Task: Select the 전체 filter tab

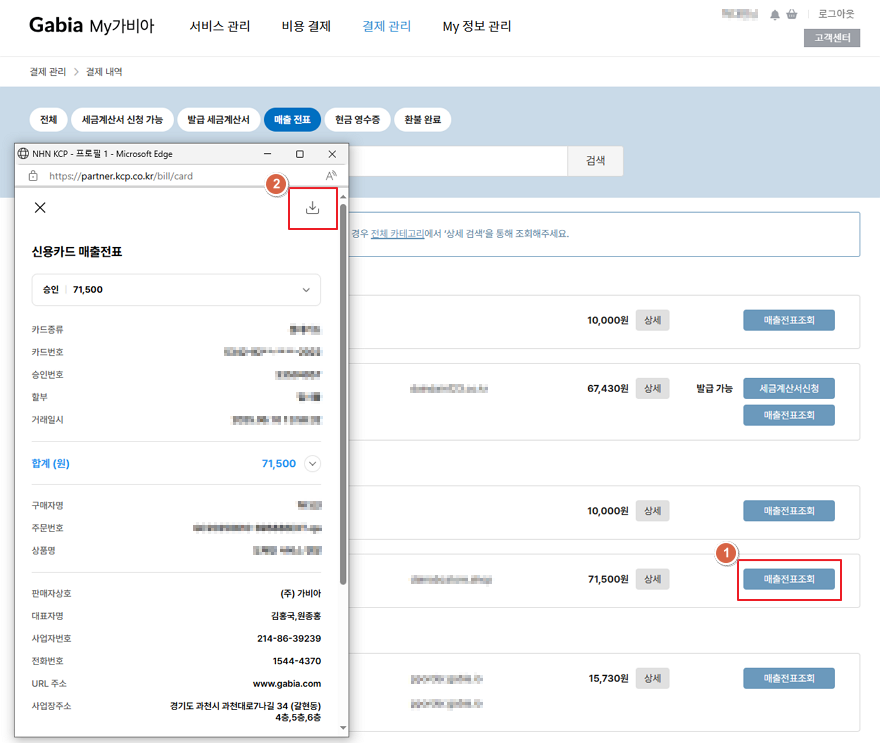Action: 49,120
